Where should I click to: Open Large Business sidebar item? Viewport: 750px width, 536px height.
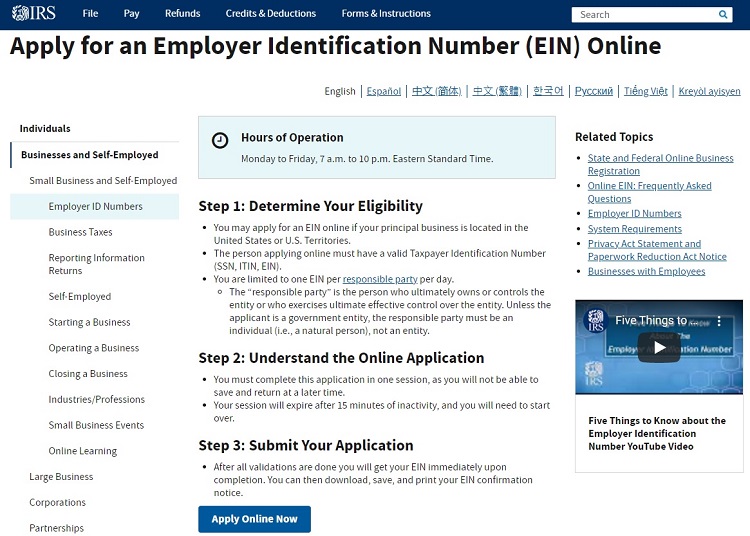coord(61,477)
